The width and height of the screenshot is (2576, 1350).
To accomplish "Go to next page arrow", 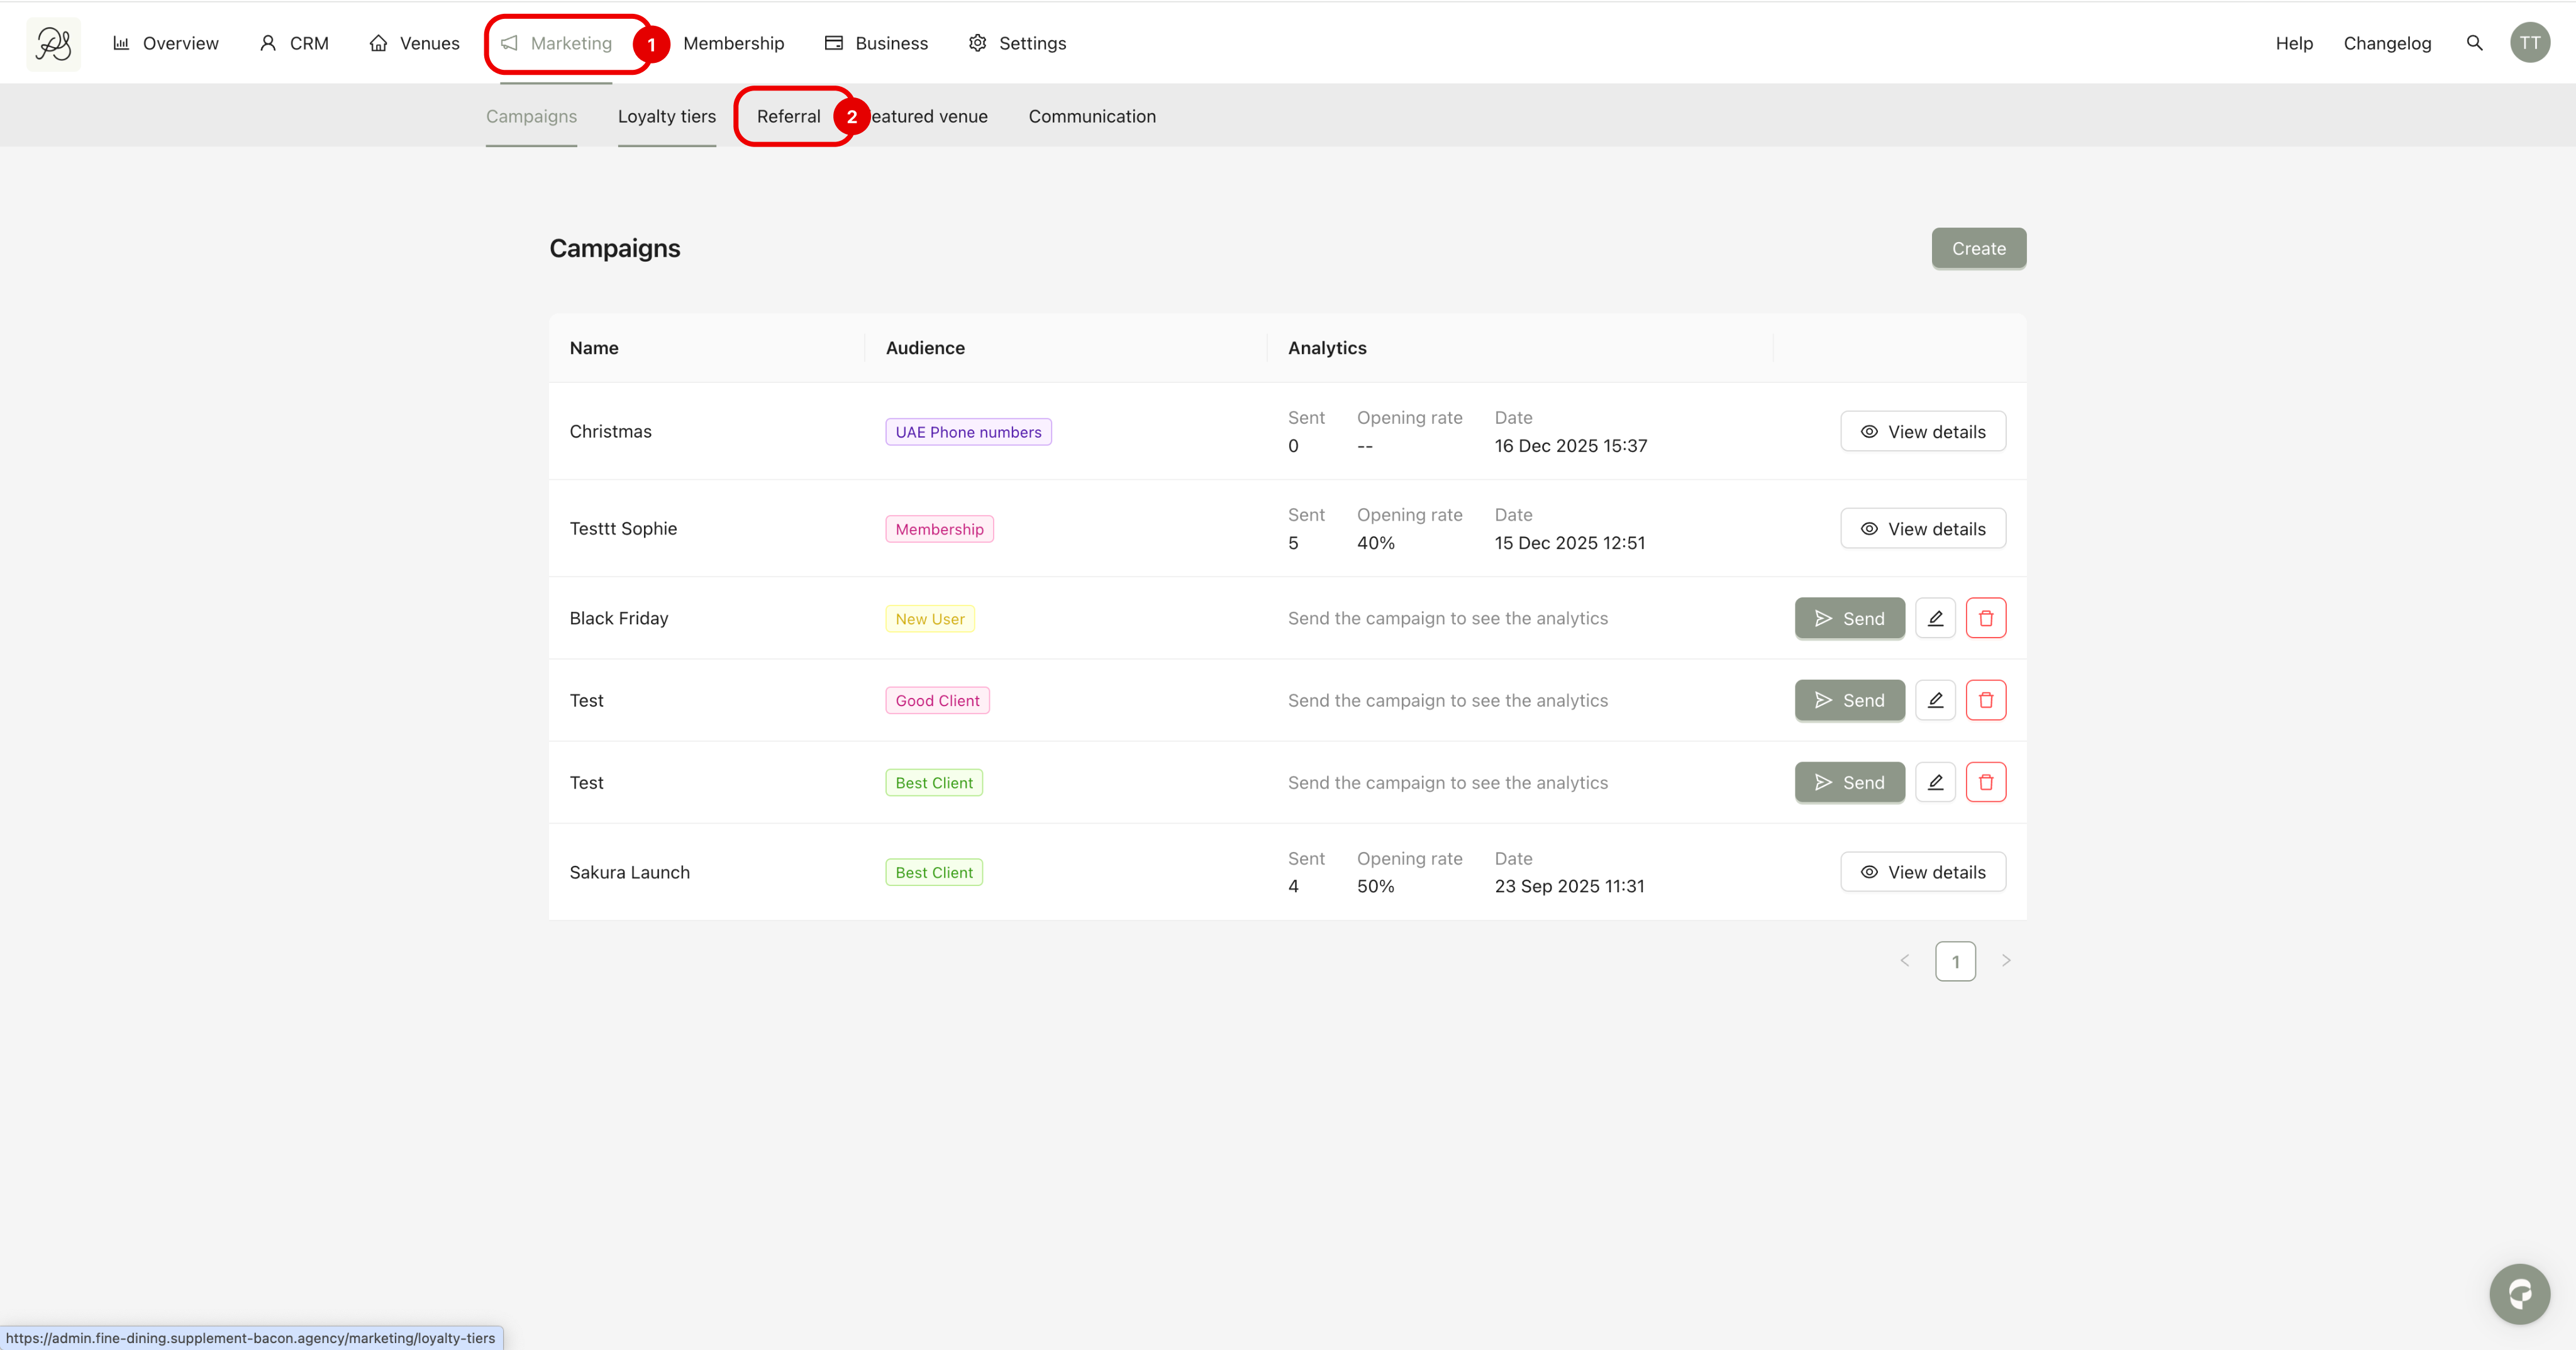I will (x=2005, y=961).
